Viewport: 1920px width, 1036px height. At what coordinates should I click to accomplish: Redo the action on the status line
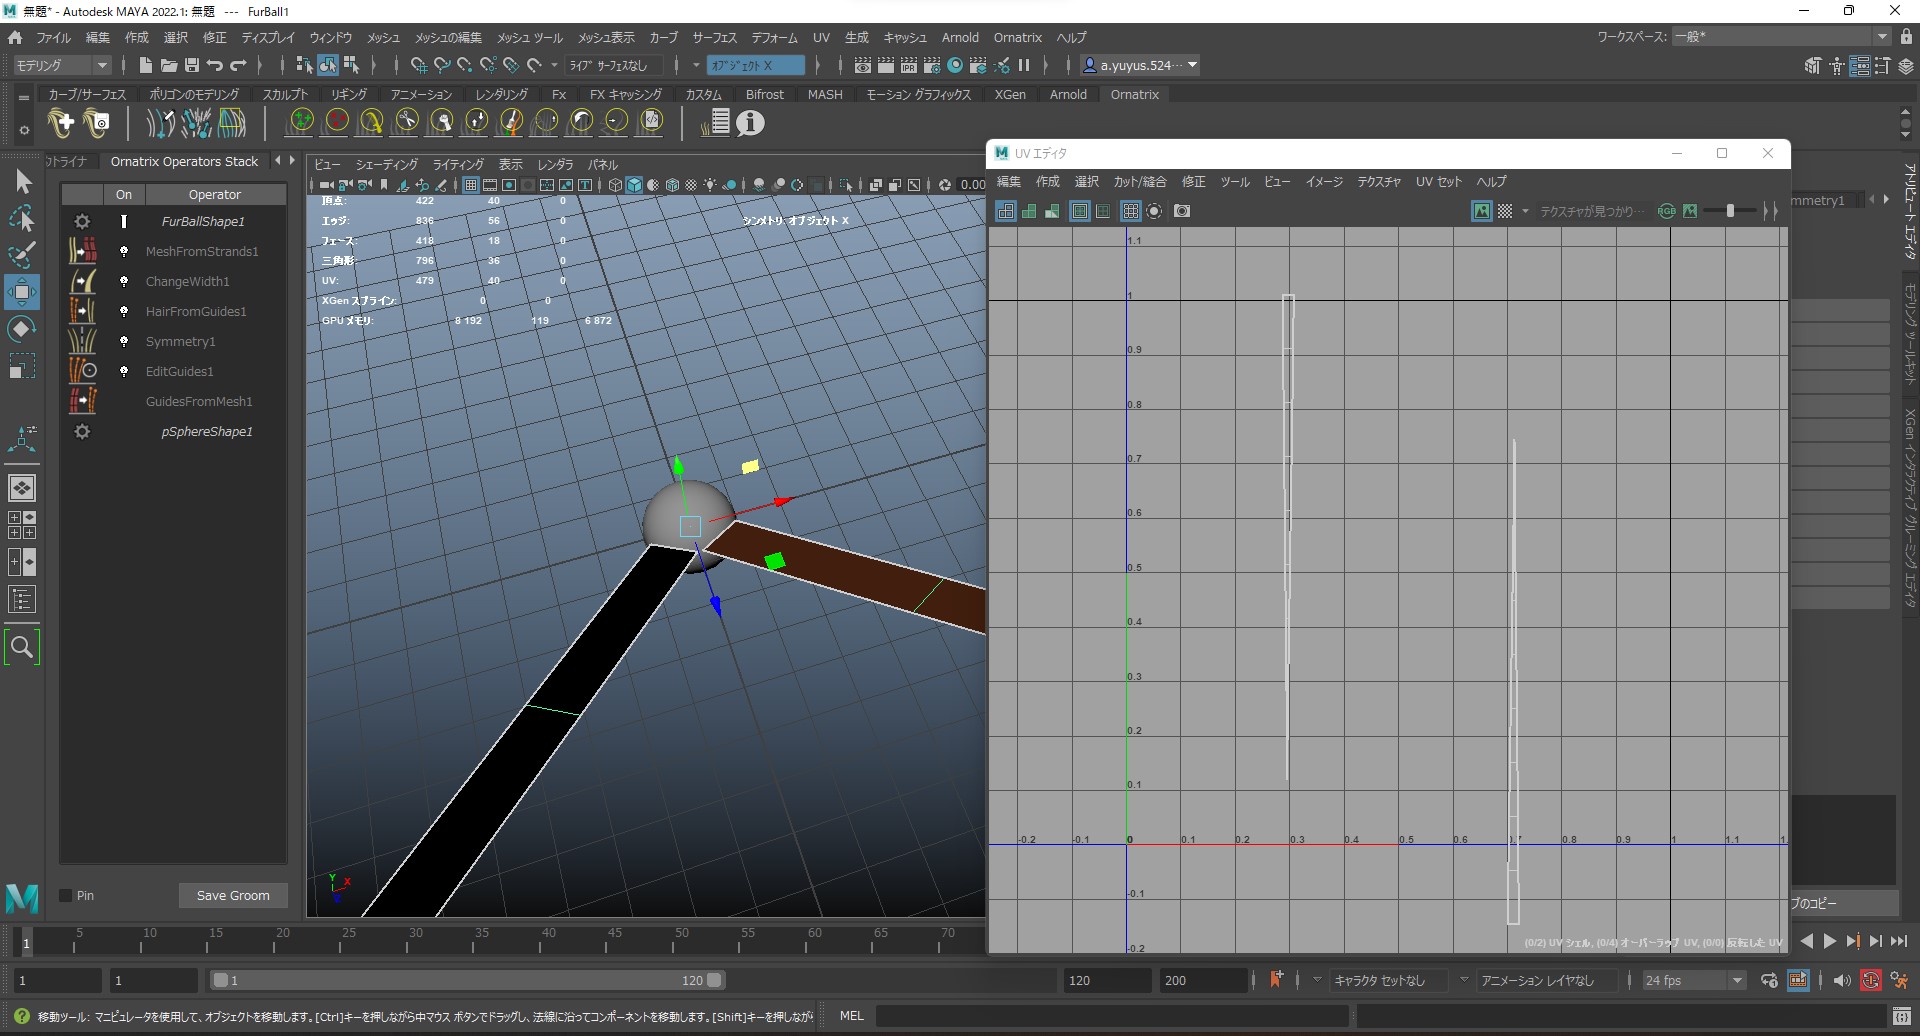[238, 65]
